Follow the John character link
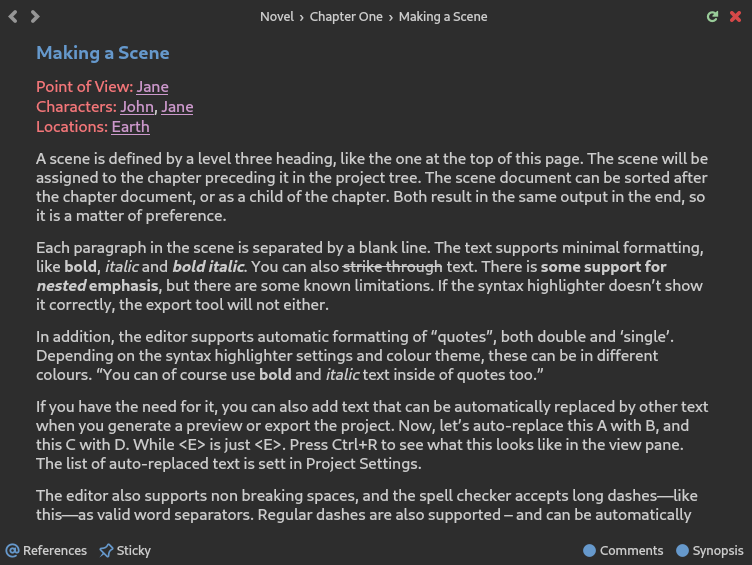 click(x=137, y=107)
